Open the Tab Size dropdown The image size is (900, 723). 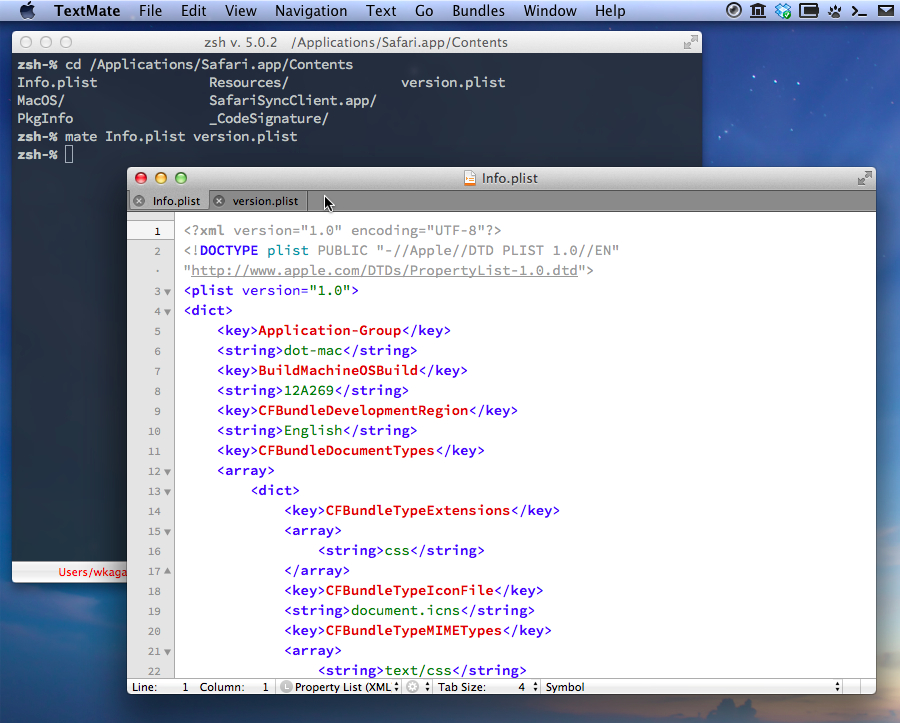pos(487,687)
